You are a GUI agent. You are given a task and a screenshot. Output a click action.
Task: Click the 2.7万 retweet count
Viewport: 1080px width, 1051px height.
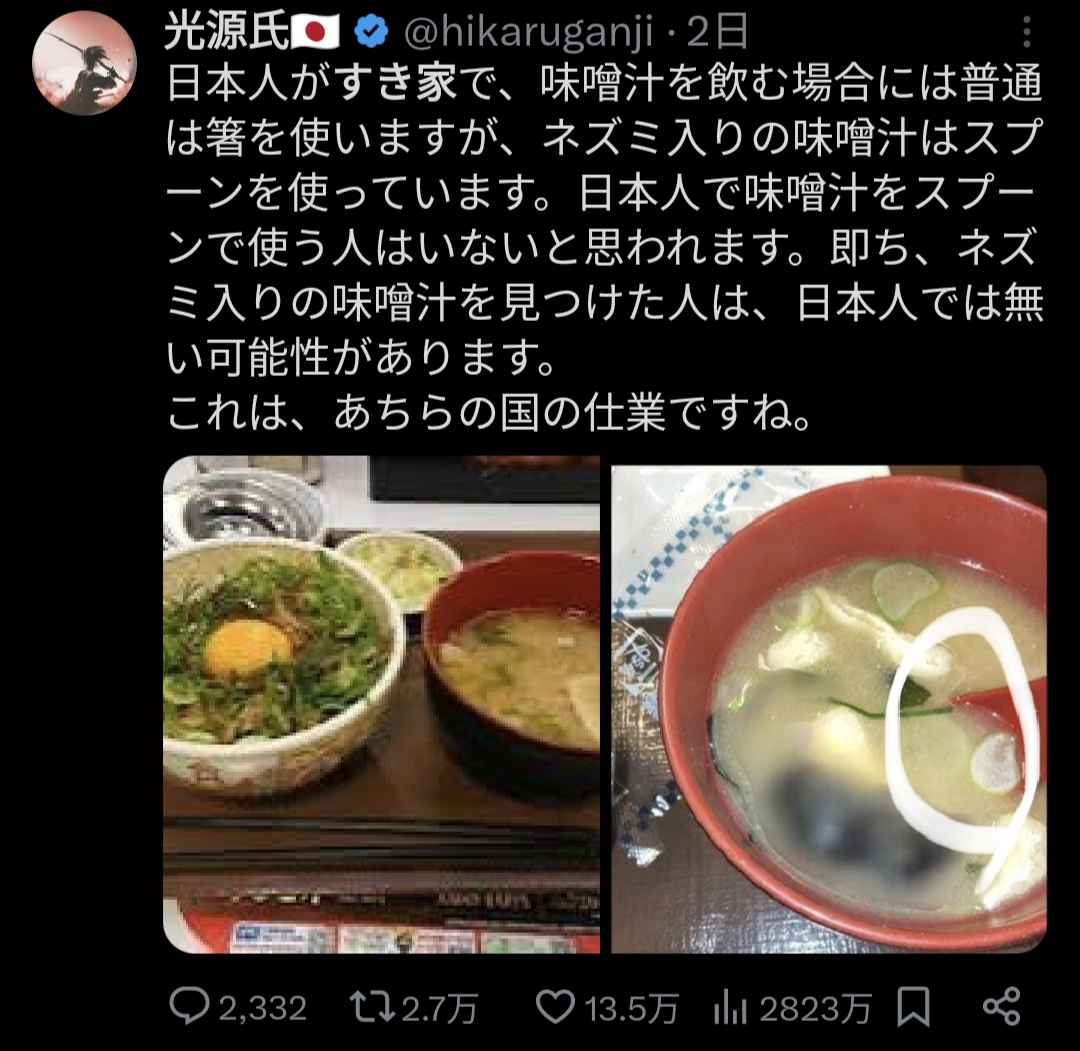tap(439, 1009)
